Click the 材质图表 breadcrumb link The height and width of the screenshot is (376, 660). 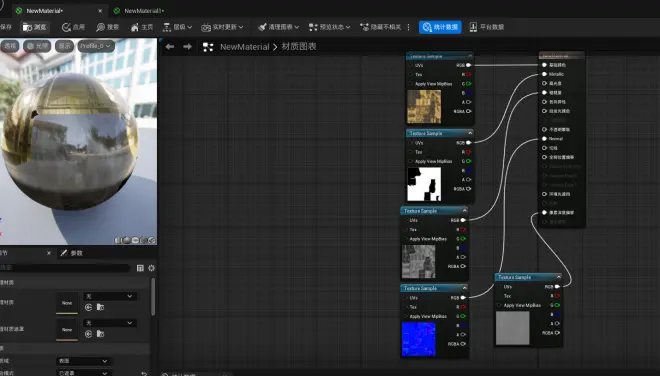click(299, 47)
